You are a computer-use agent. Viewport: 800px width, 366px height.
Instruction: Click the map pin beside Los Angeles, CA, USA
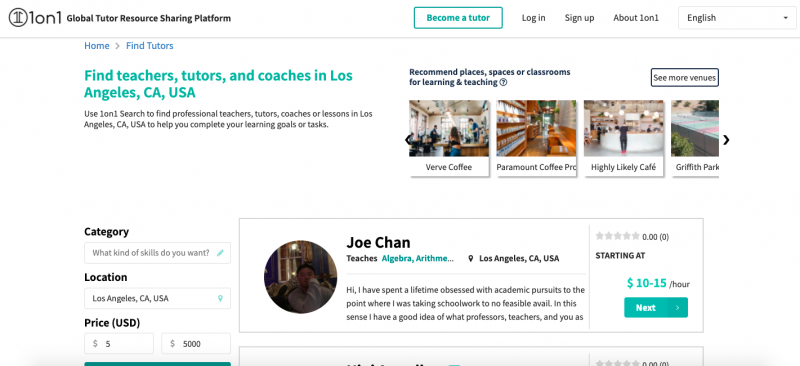(x=471, y=258)
